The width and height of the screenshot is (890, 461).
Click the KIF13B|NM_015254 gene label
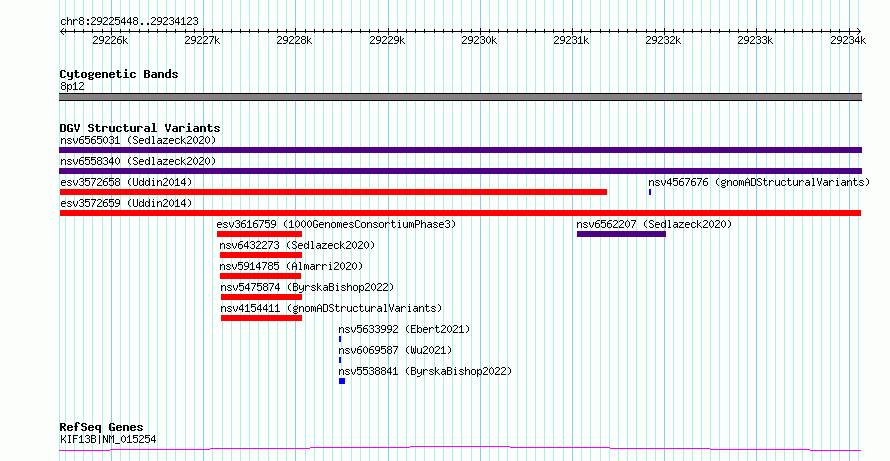tap(108, 439)
